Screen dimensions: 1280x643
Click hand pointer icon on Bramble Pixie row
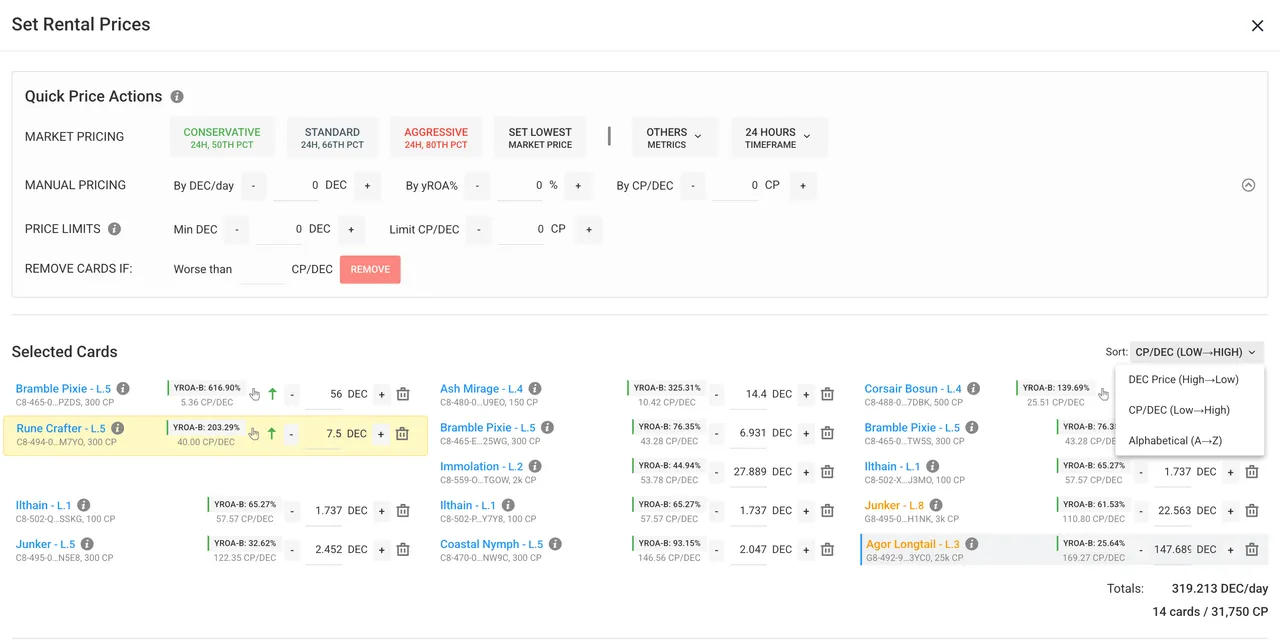(254, 394)
